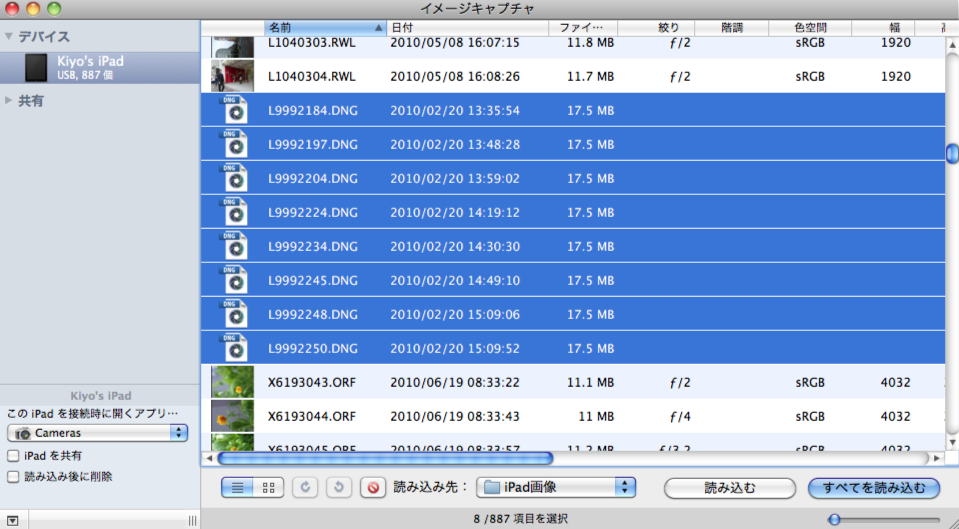Enable the iPad を共有 checkbox

click(13, 456)
